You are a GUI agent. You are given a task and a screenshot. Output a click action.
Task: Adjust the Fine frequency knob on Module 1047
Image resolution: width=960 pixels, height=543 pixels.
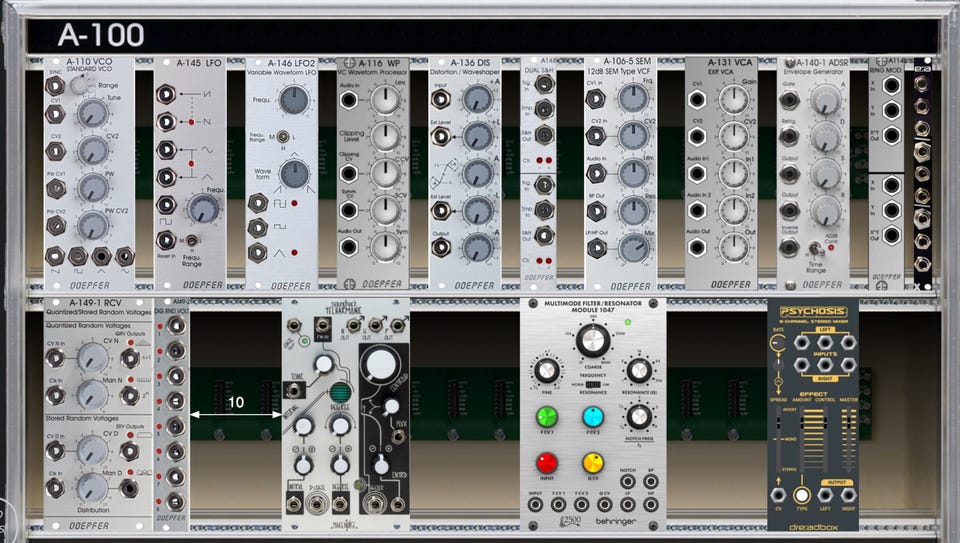point(547,370)
